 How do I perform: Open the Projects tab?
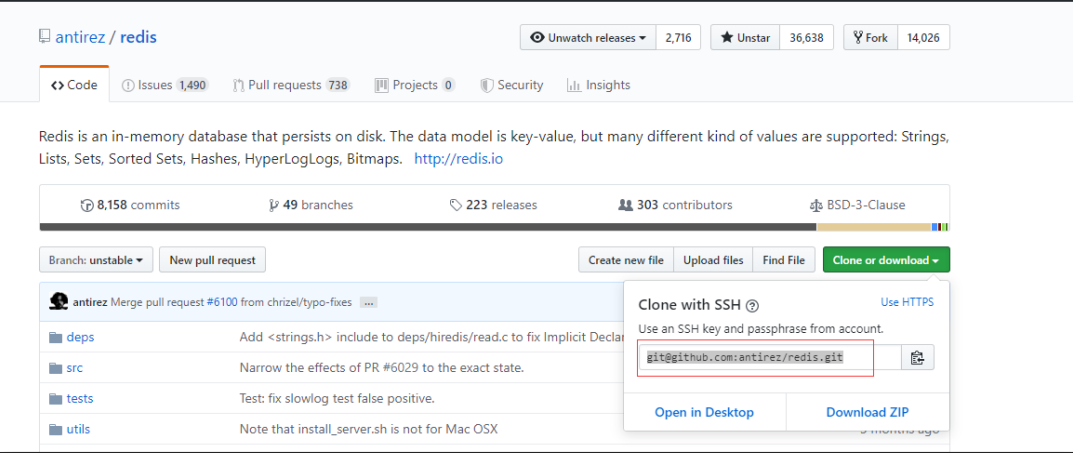(415, 85)
